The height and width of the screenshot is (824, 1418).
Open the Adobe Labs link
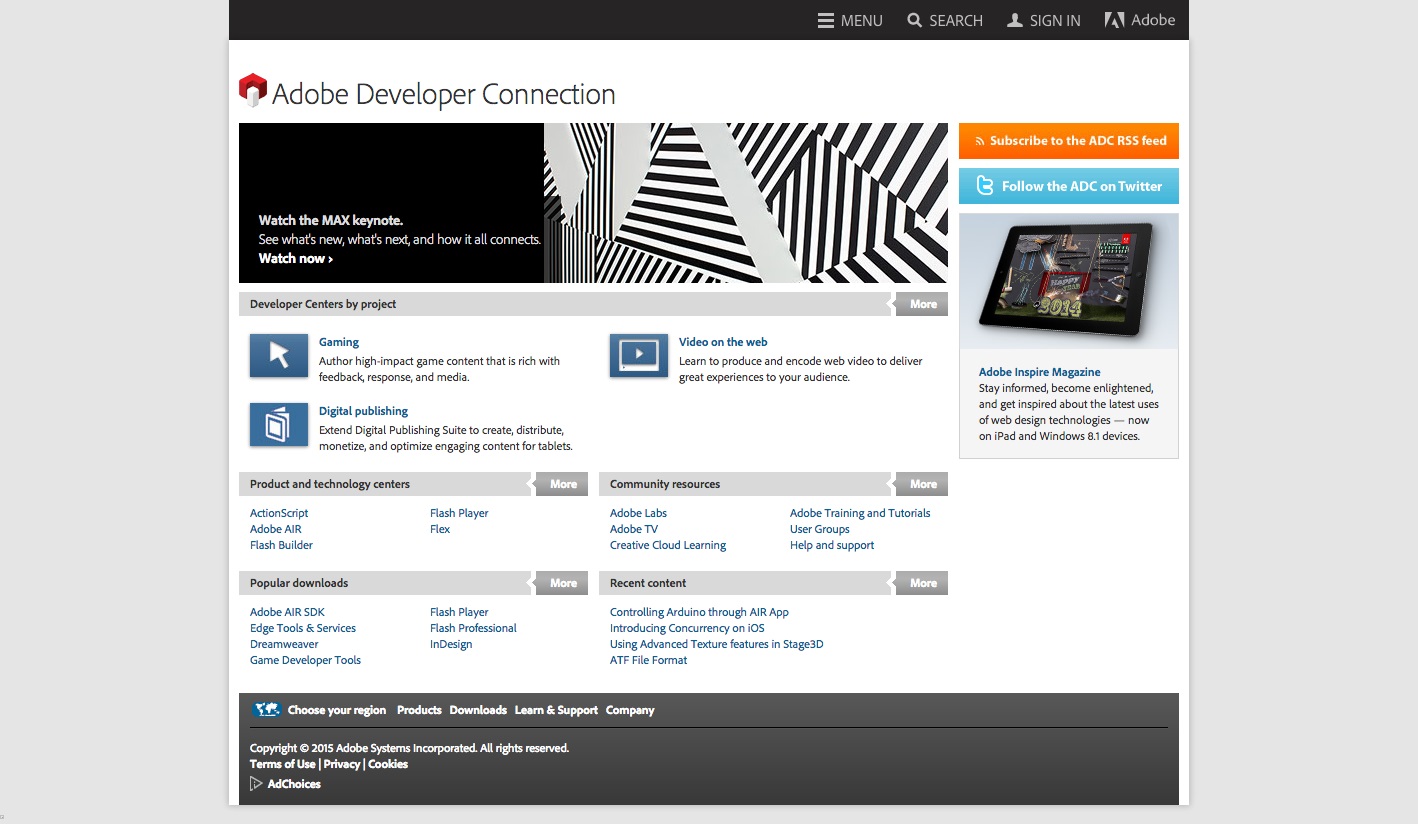638,513
